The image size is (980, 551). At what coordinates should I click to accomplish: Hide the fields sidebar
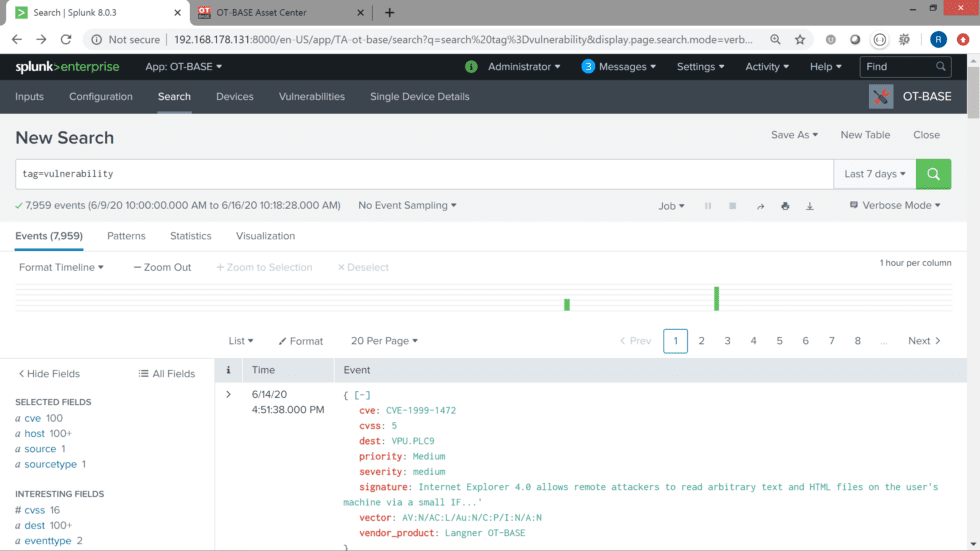point(49,374)
